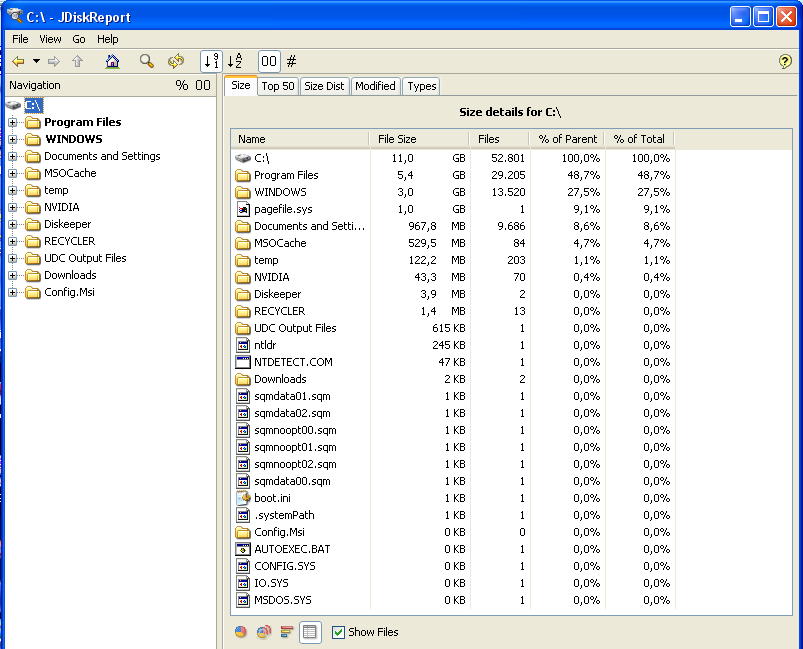Switch to the pie chart view
Image resolution: width=803 pixels, height=649 pixels.
coord(241,632)
